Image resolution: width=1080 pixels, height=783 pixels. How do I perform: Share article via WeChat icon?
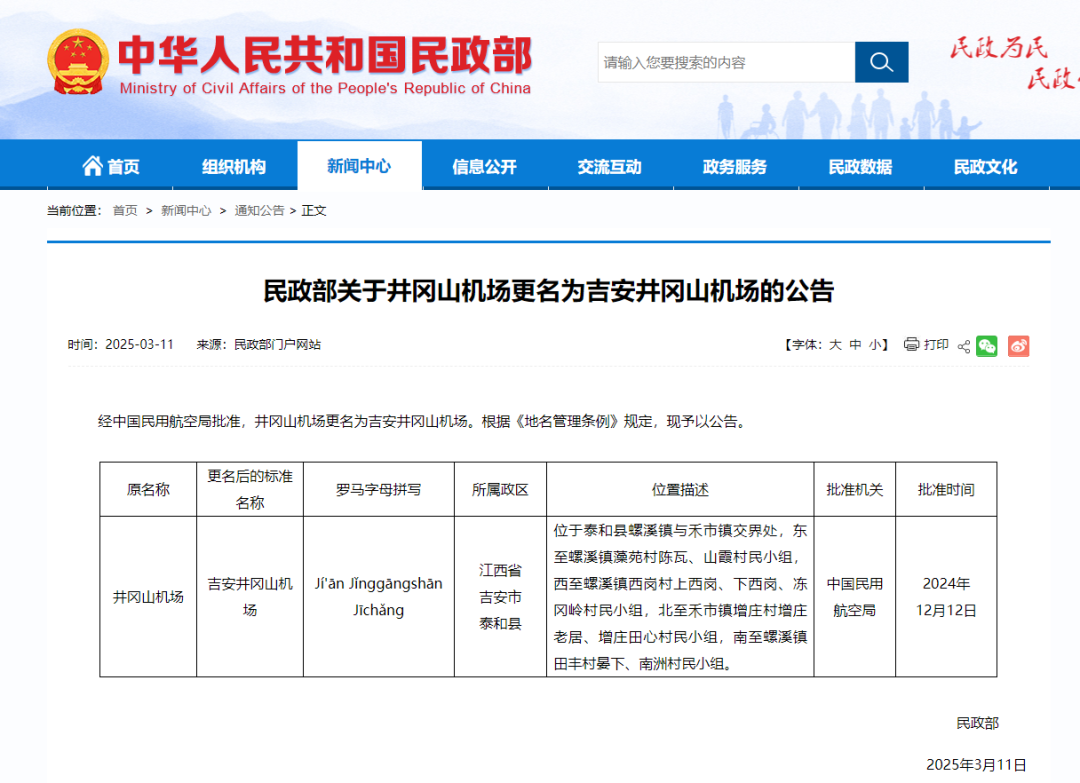[x=986, y=346]
